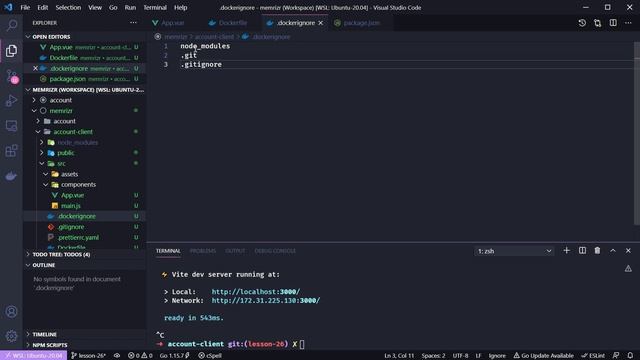Open the 172.31.225.130:3000 network link

click(x=266, y=300)
